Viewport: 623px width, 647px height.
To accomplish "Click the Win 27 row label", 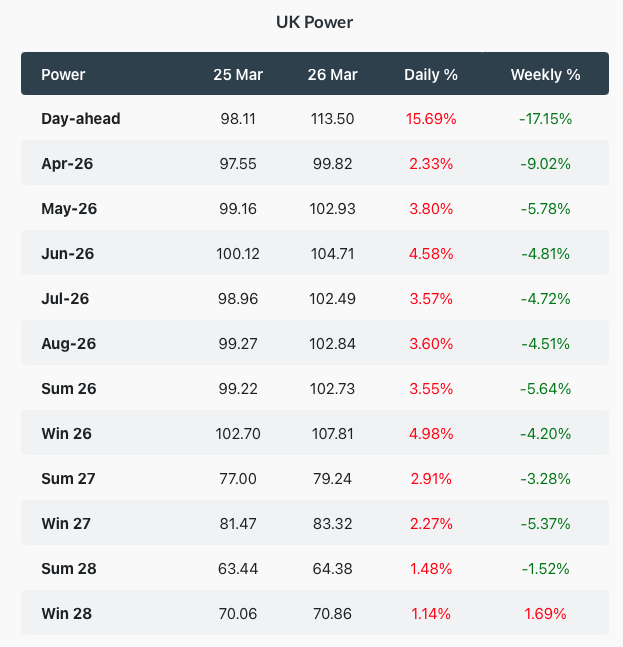I will [68, 524].
